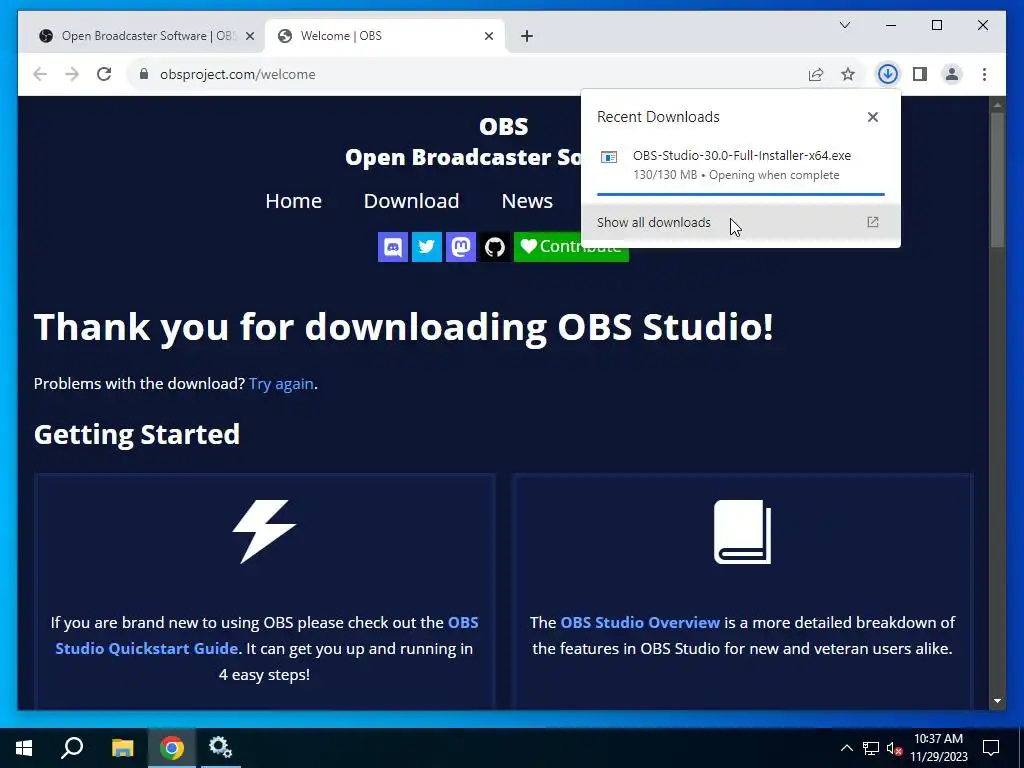Open OBS-Studio-30.0-Full-Installer-x64.exe download entry

(x=741, y=165)
